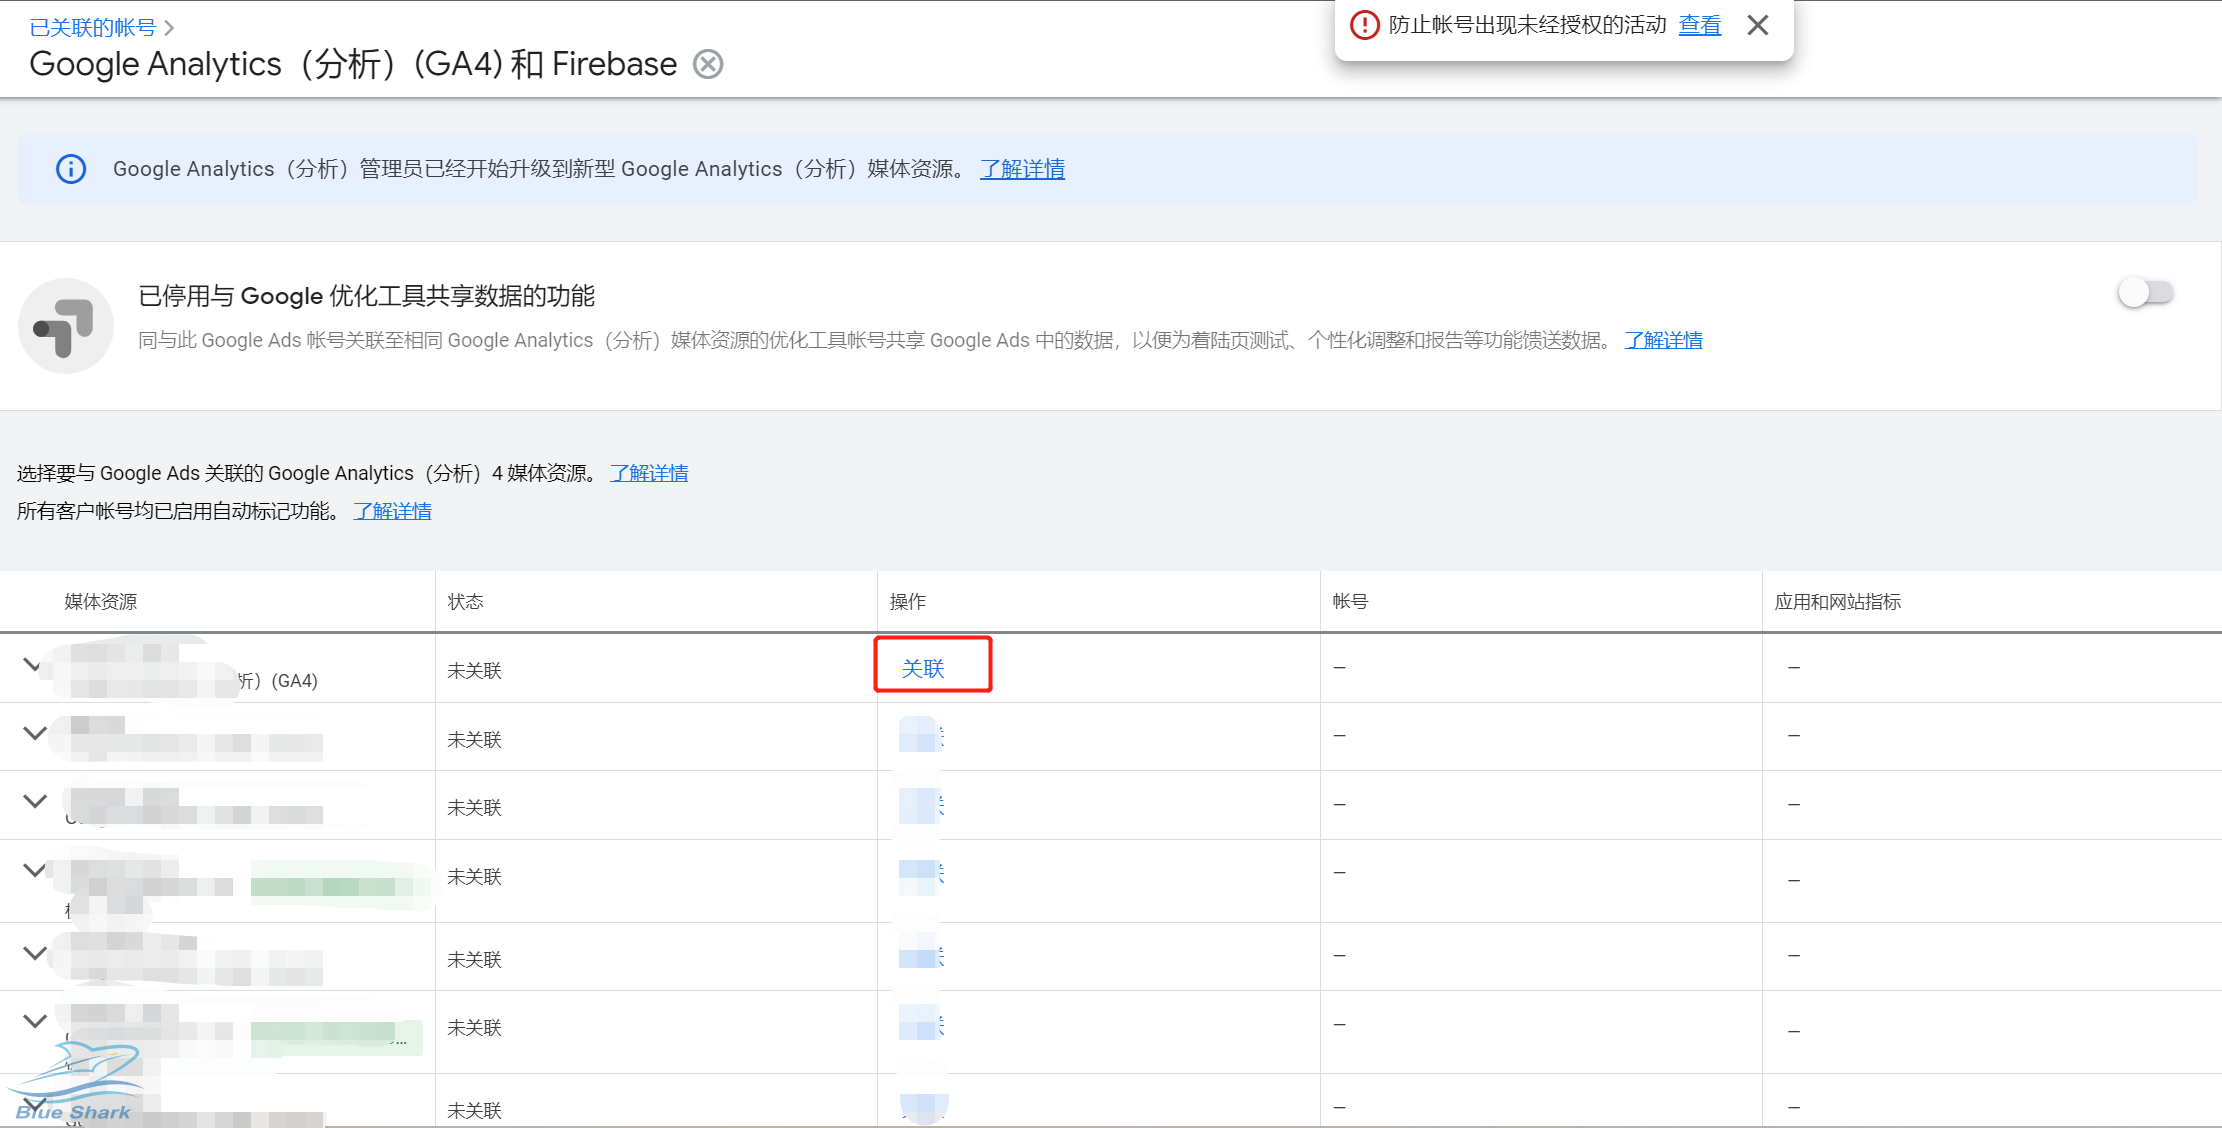Click the blue info icon in the upgrade banner

click(x=71, y=169)
